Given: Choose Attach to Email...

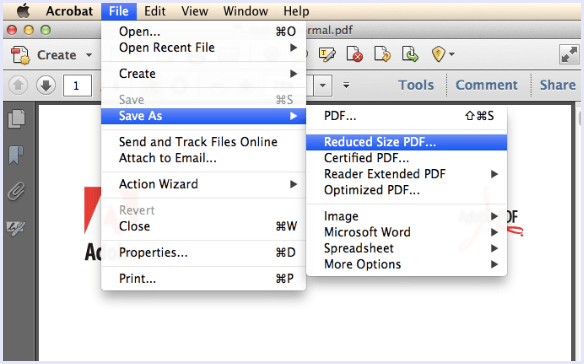Looking at the screenshot, I should pos(203,158).
